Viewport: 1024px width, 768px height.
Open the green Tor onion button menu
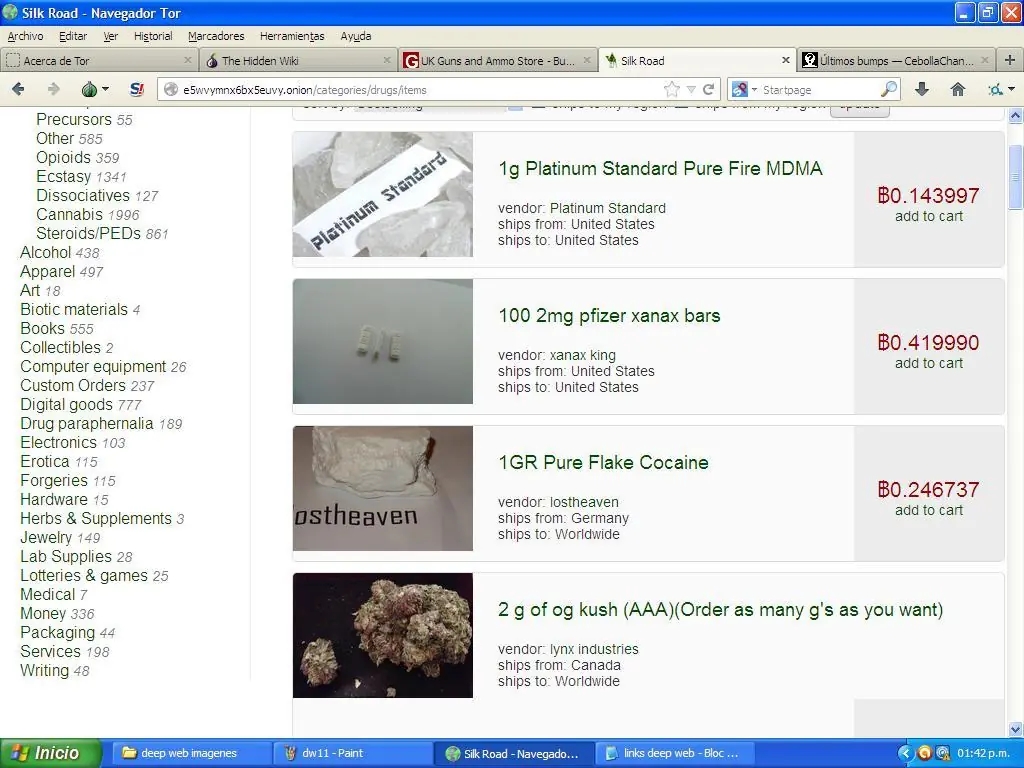tap(95, 89)
